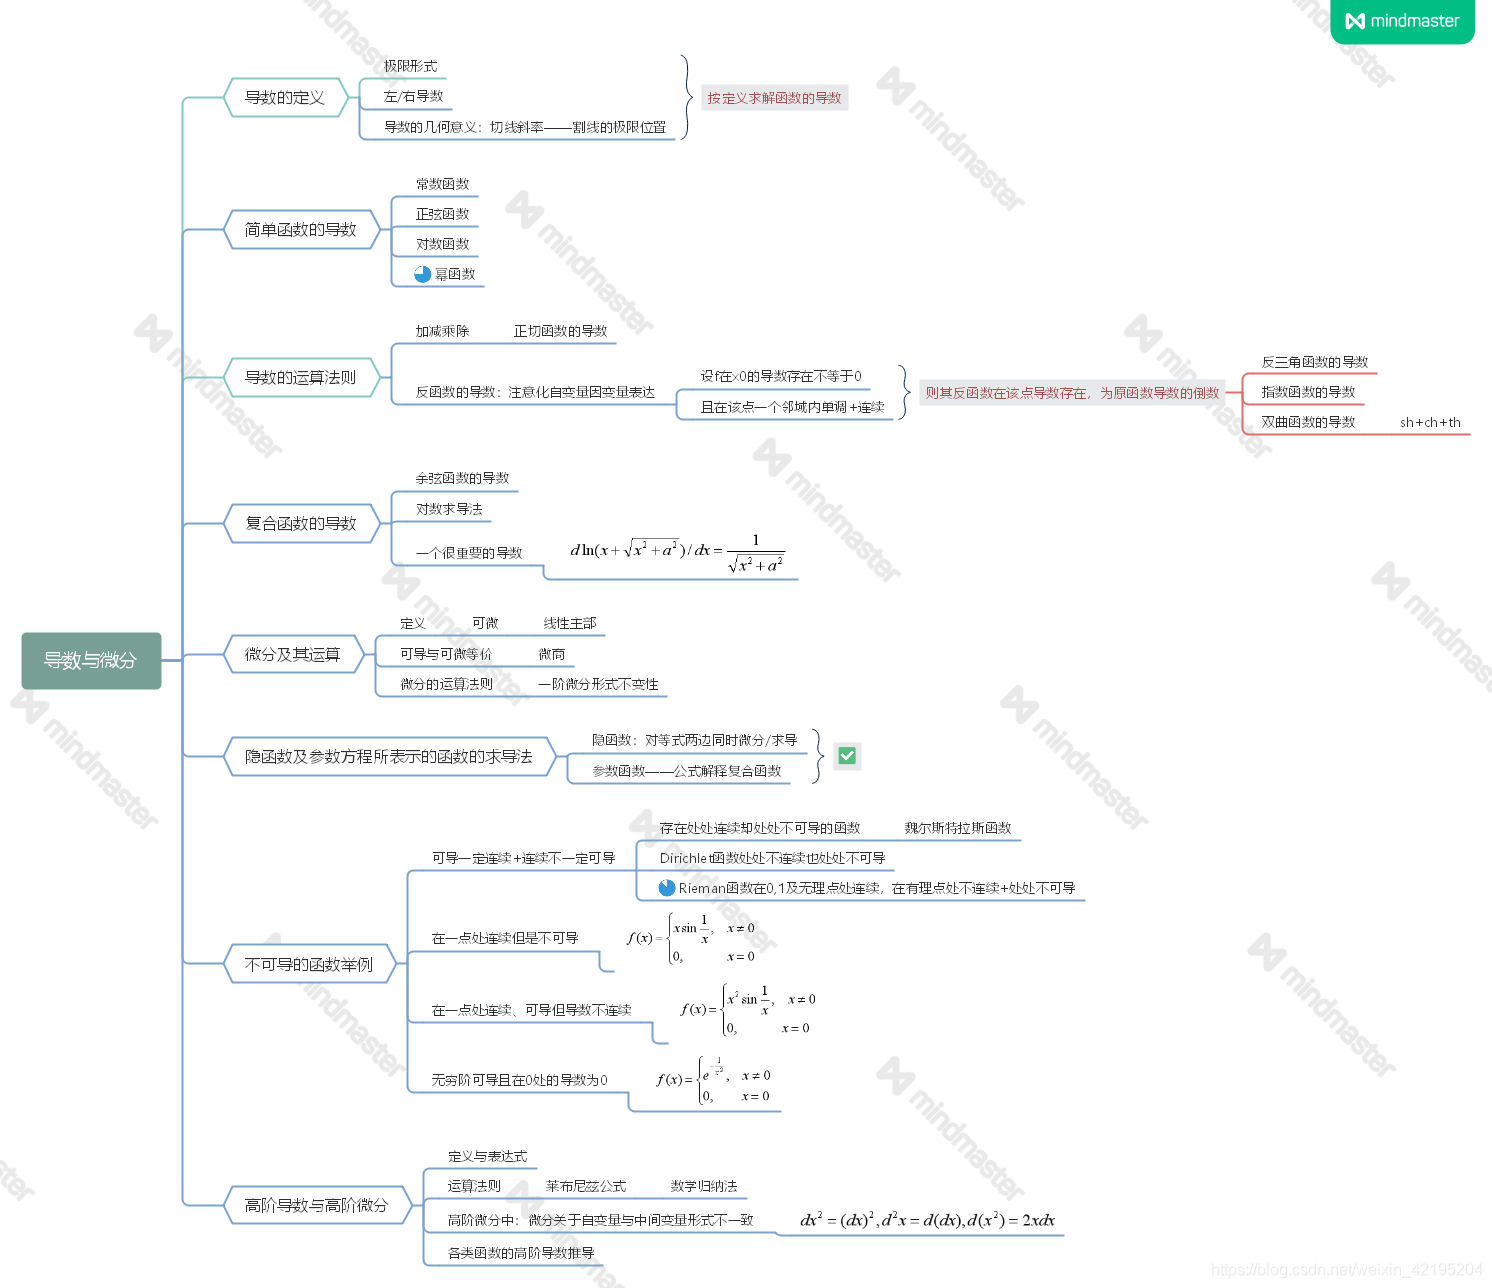The image size is (1492, 1288).
Task: Click the exponential piecewise f(x) formula
Action: (x=713, y=1080)
